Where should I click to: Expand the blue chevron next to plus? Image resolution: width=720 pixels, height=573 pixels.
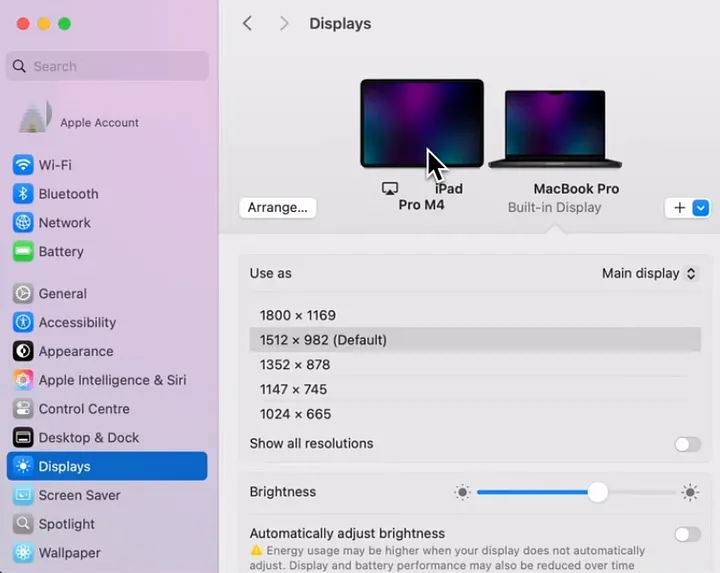tap(701, 208)
